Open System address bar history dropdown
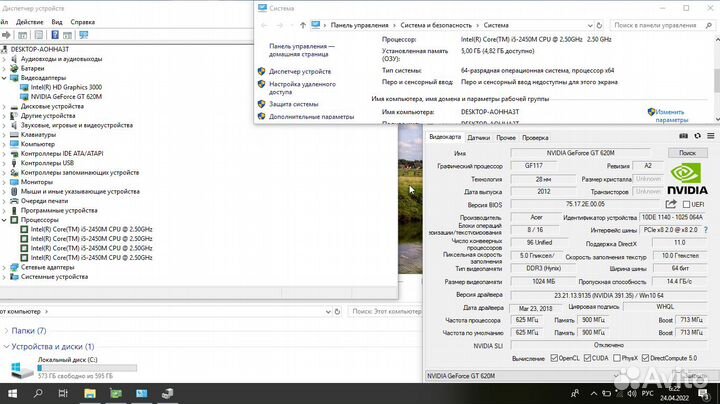This screenshot has height=404, width=720. (x=590, y=25)
